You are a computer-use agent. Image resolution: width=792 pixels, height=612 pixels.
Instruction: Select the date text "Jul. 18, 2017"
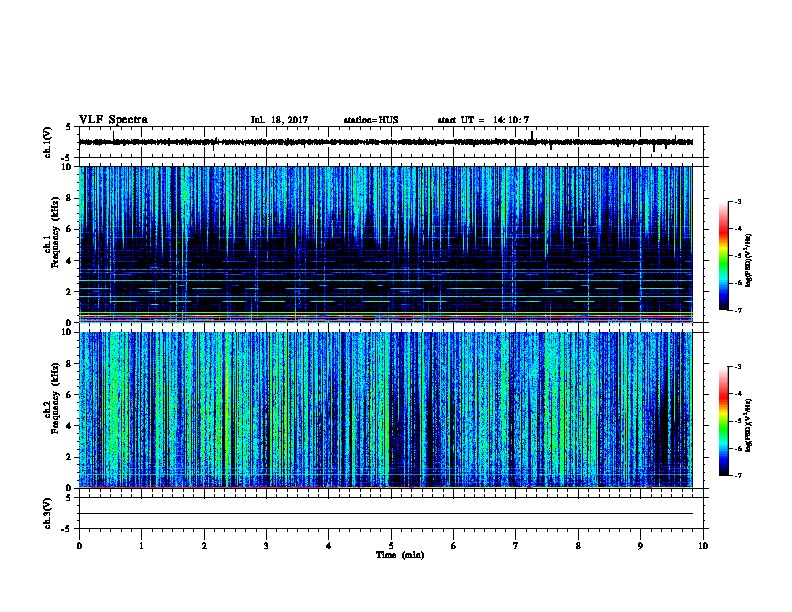(x=279, y=120)
